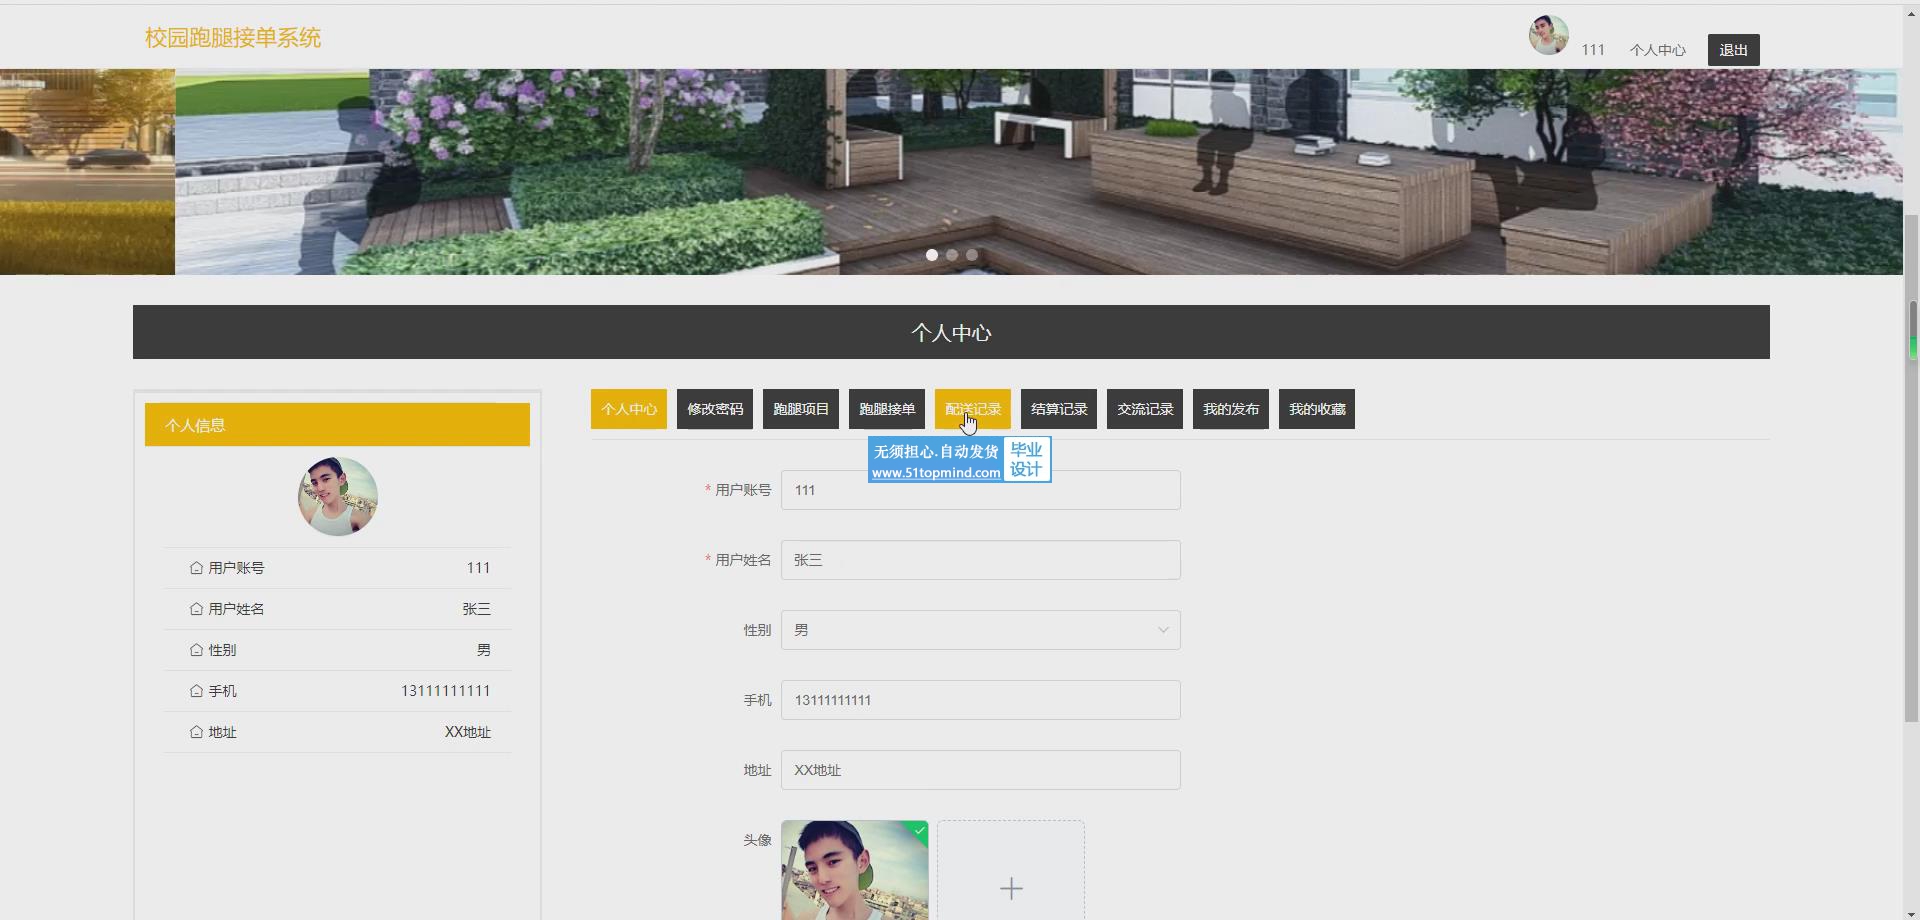The width and height of the screenshot is (1920, 920).
Task: Open the 修改密码 tab
Action: click(715, 409)
